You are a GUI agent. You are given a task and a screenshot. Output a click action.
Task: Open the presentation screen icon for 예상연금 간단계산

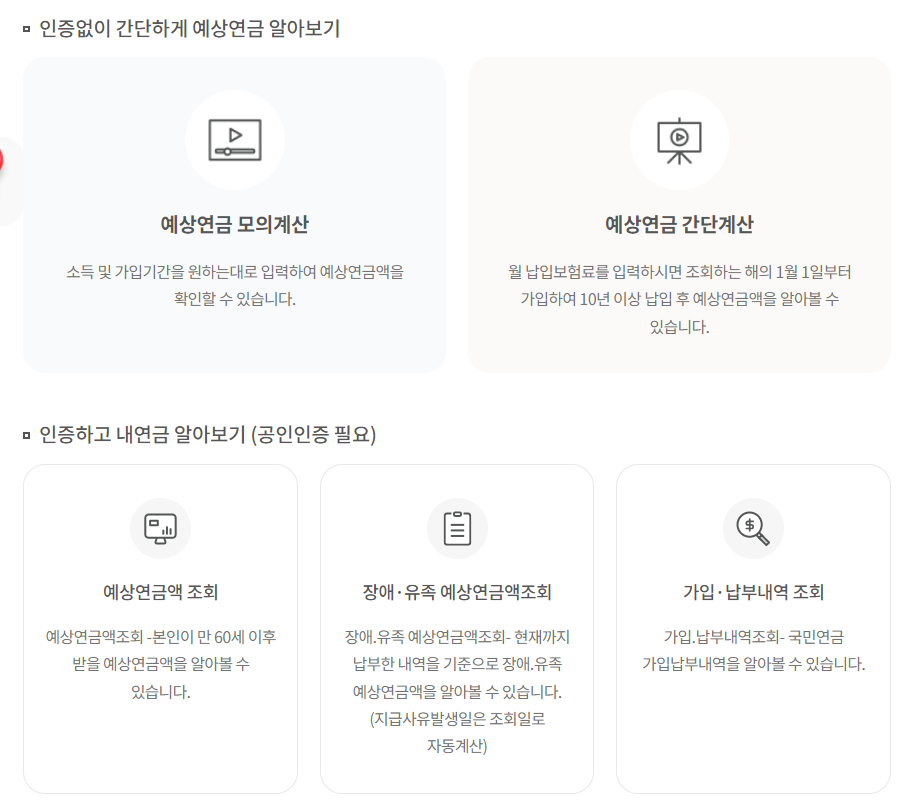(x=679, y=140)
